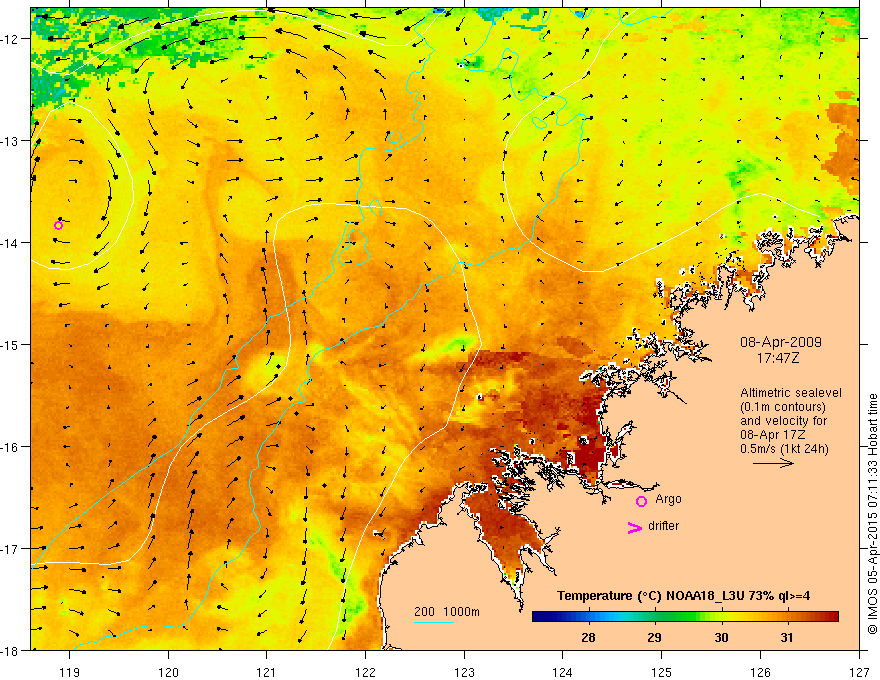880x680 pixels.
Task: Click the '17:47Z' time text
Action: 777,357
